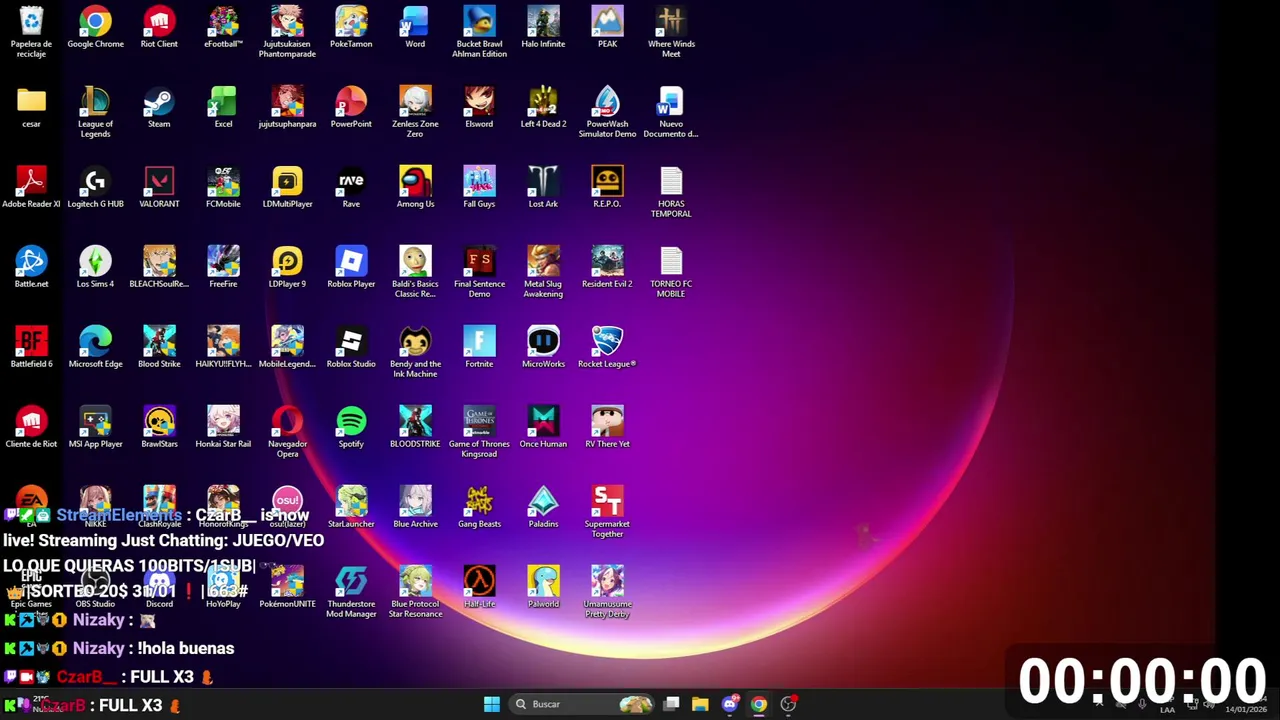
Task: Select the Final Sentence Demo icon
Action: click(x=479, y=271)
